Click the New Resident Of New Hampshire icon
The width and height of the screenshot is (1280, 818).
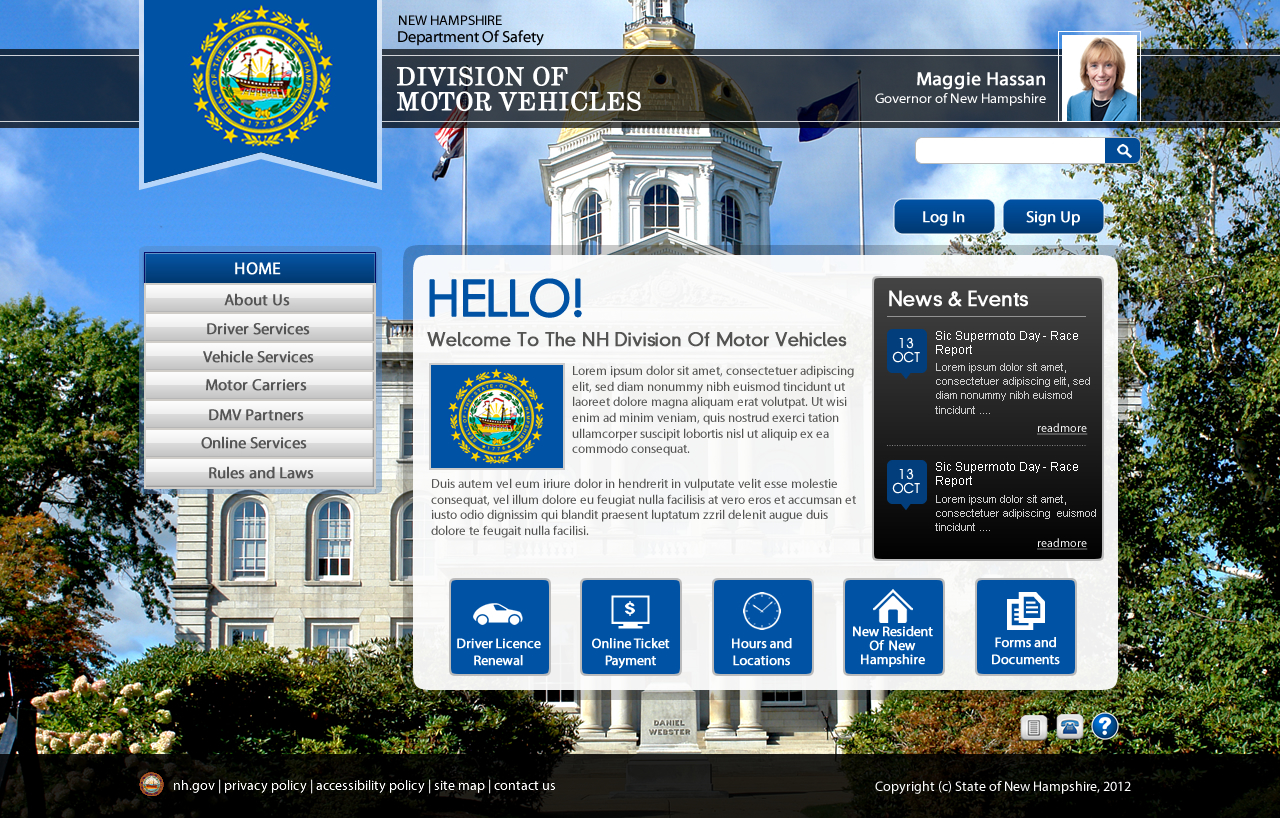(893, 603)
